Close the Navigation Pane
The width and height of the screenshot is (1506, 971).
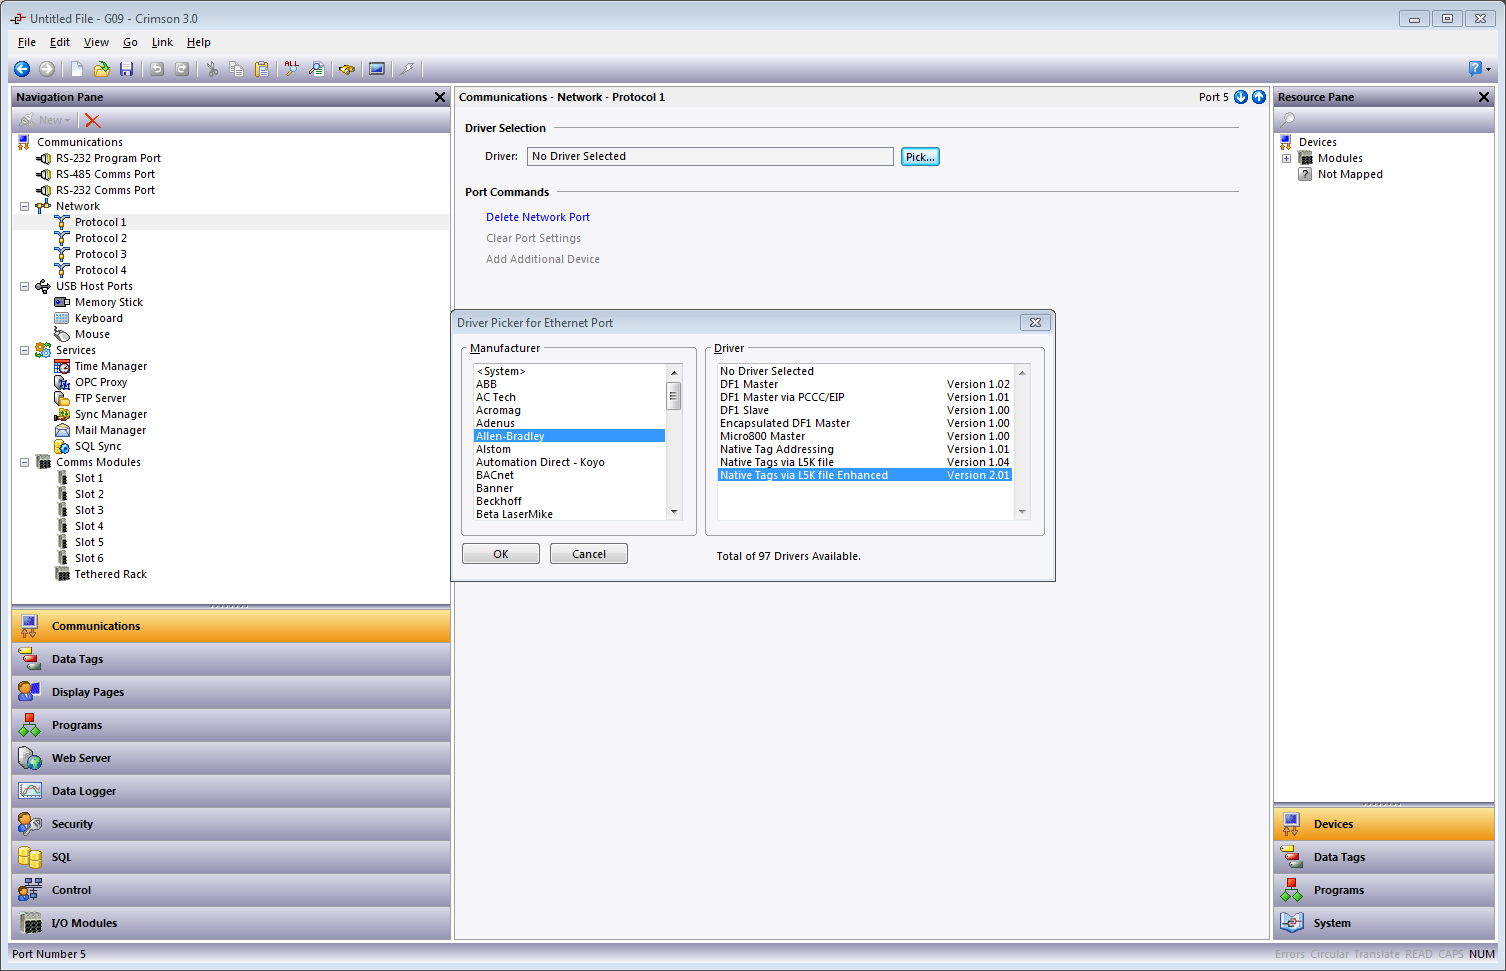440,97
